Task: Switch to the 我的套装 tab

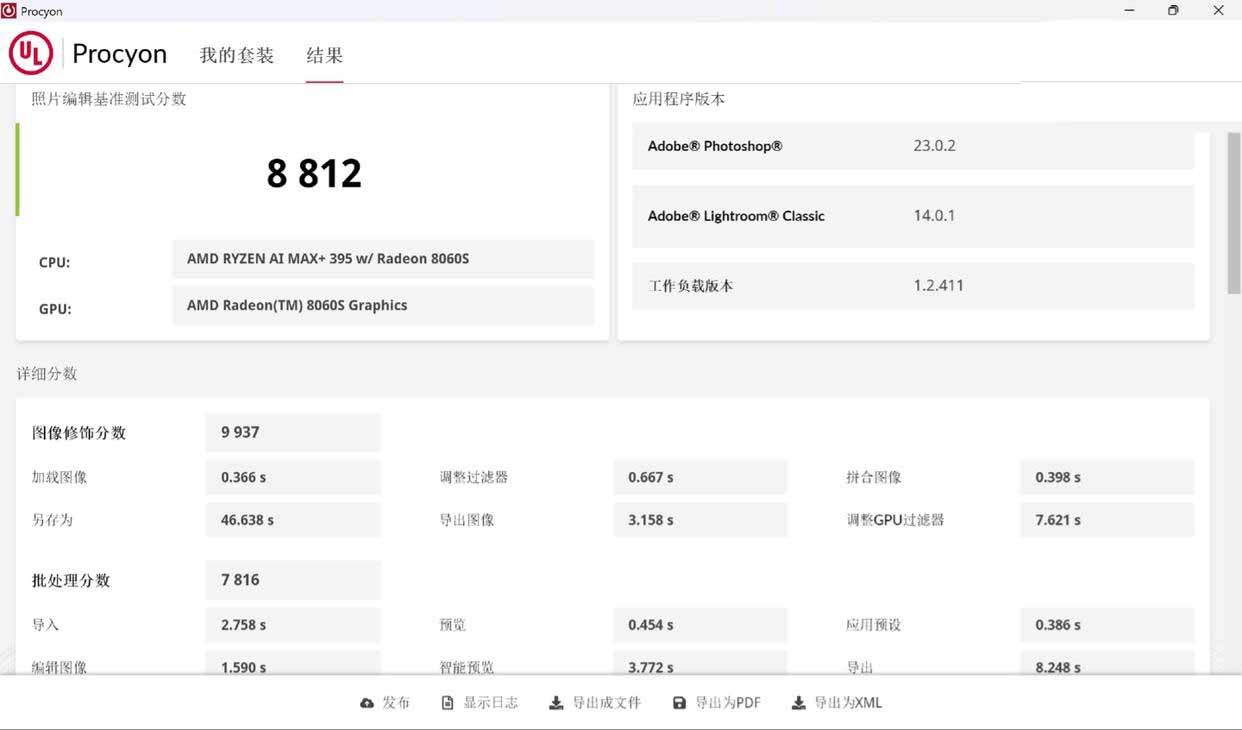Action: 237,55
